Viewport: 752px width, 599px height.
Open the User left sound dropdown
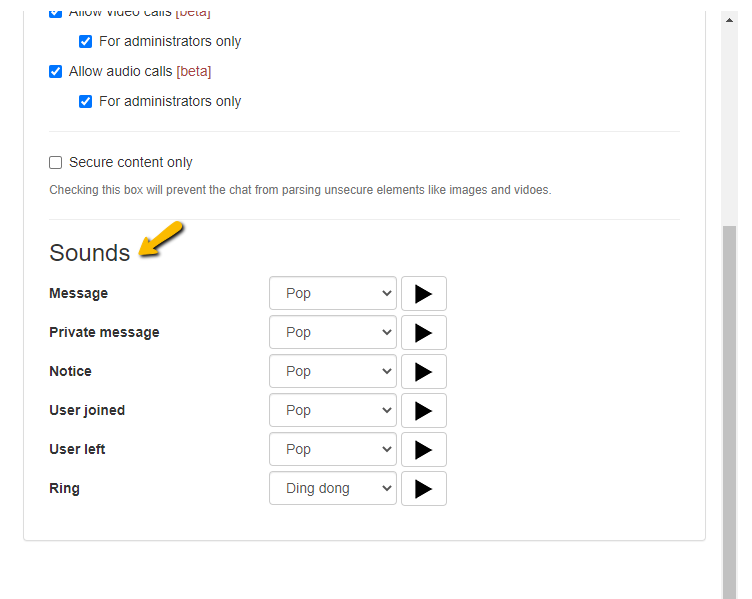tap(333, 450)
